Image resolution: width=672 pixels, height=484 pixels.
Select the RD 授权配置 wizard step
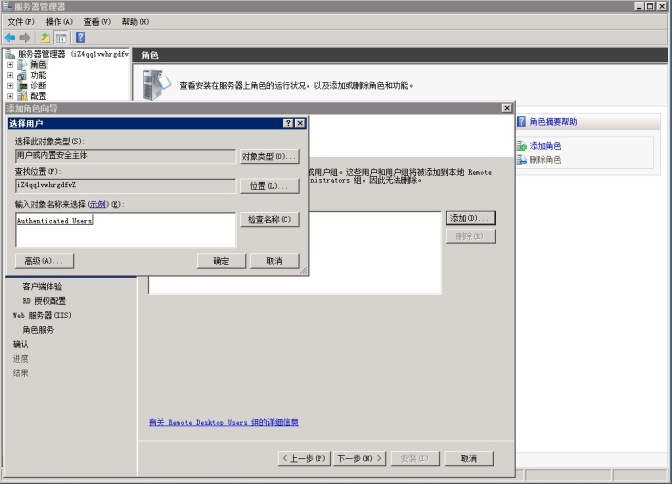(44, 301)
